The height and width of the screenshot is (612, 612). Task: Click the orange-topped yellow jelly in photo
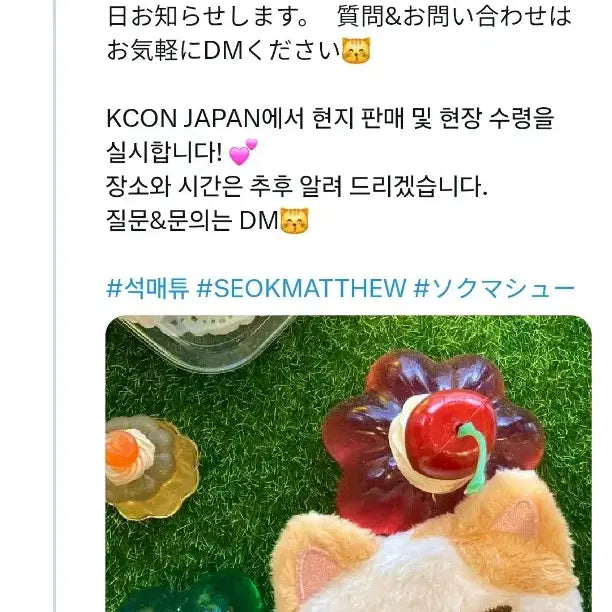pos(151,467)
